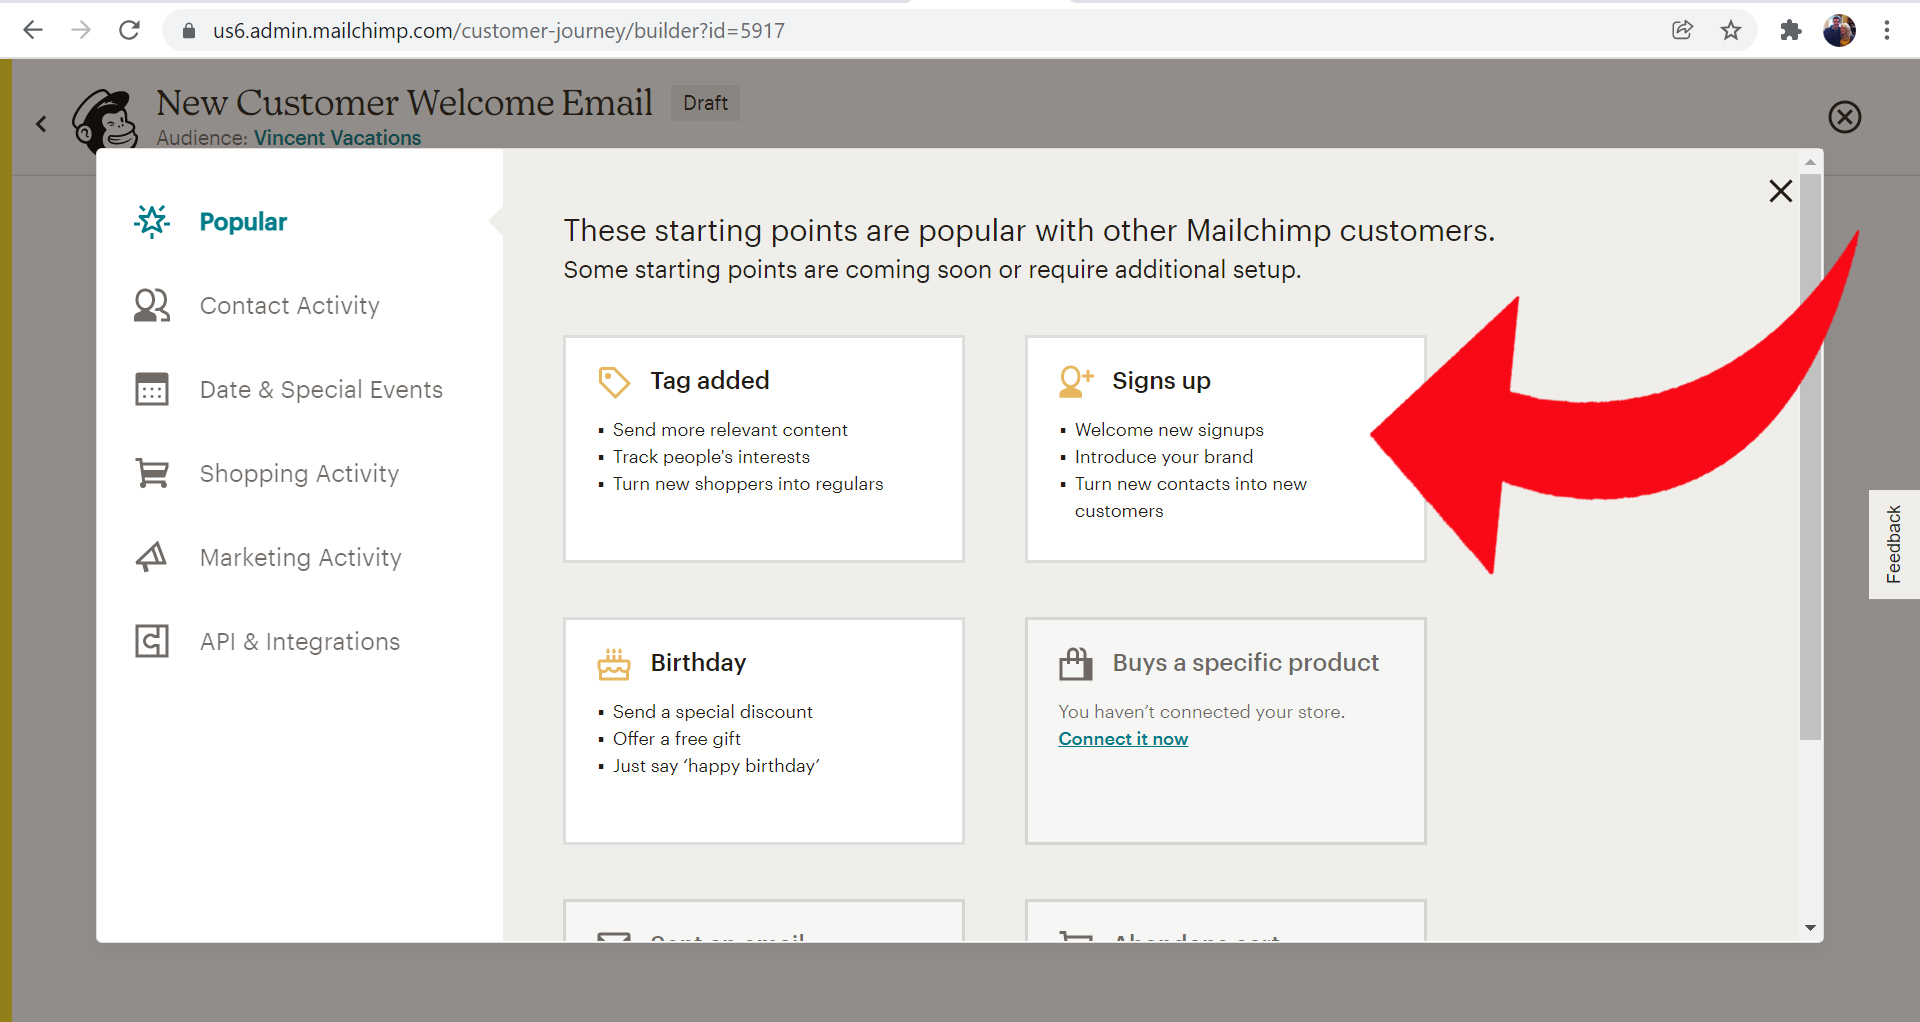Click 'Just say happy birthday' bullet
The image size is (1920, 1022).
(x=716, y=766)
